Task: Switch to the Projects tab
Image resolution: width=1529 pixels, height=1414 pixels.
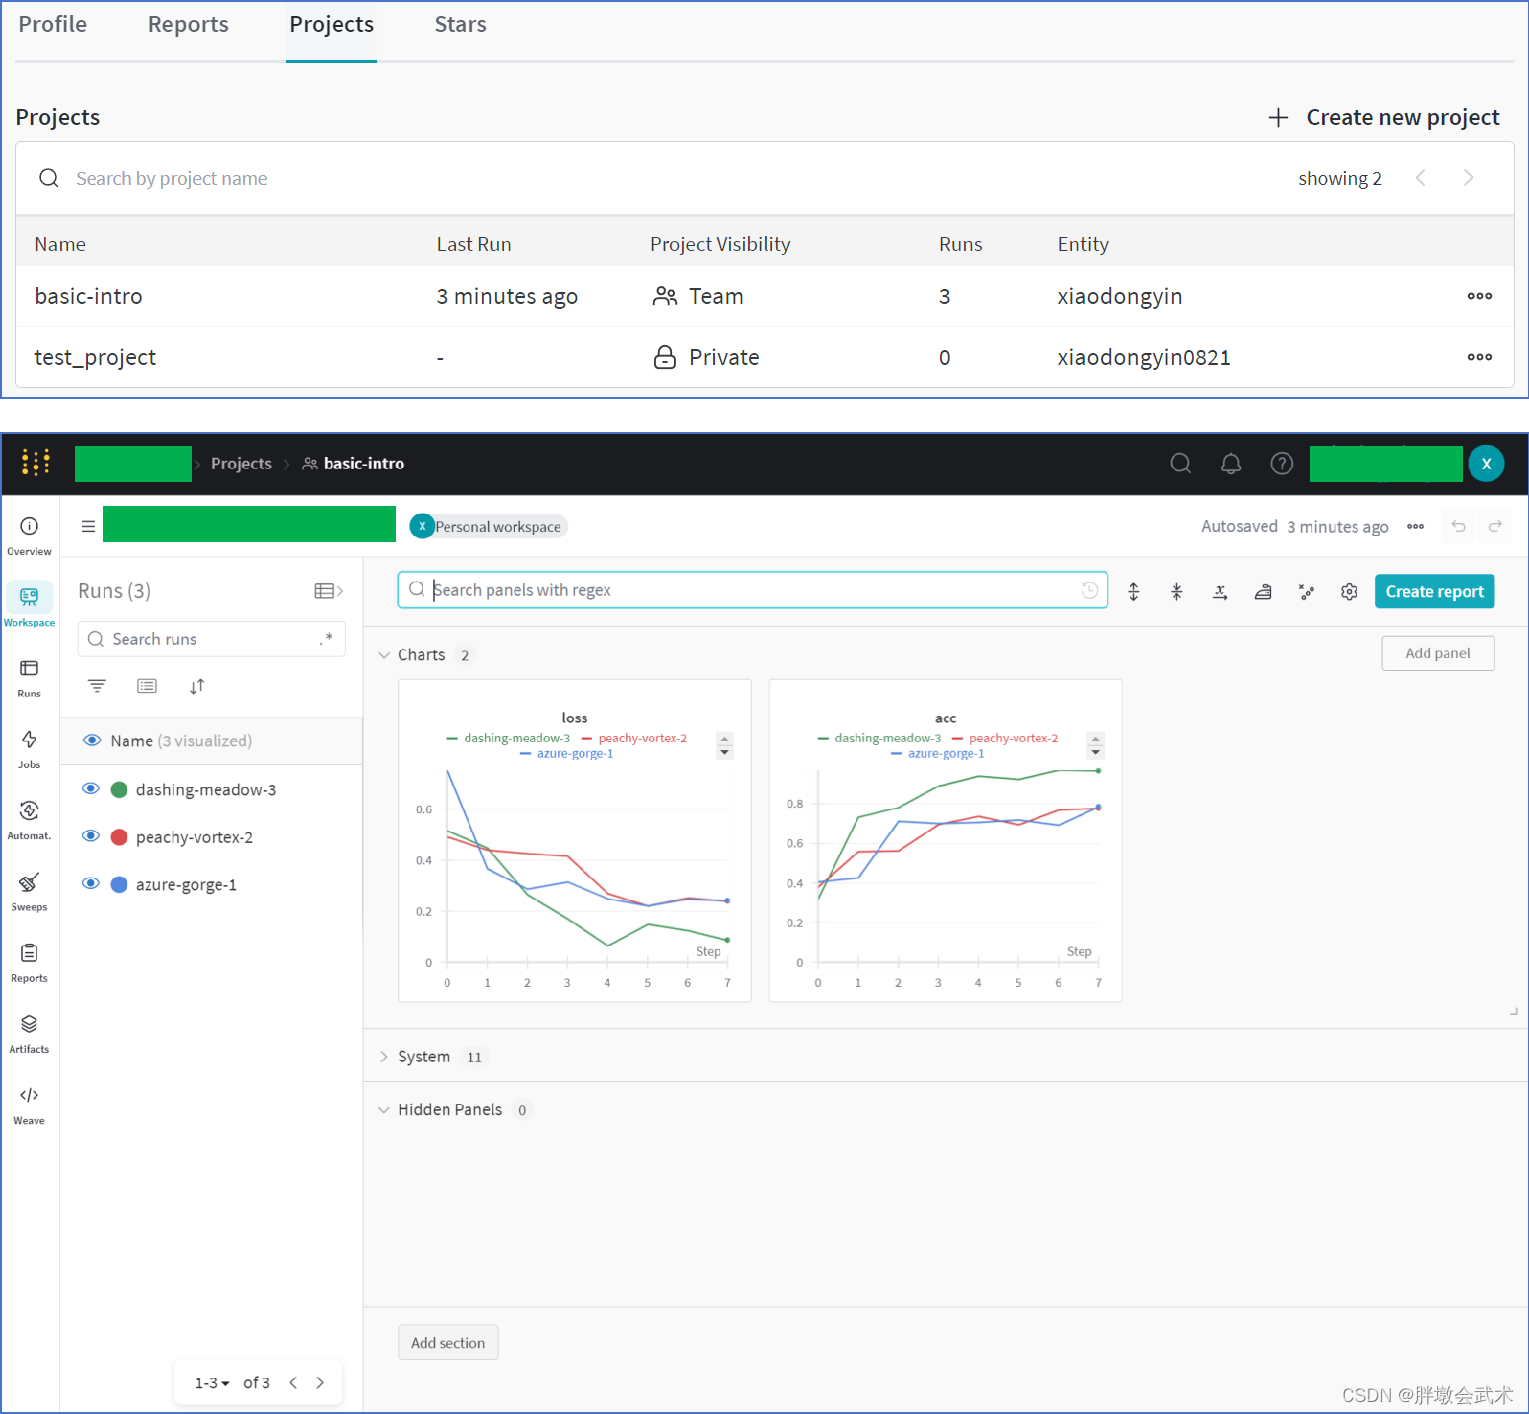Action: 331,25
